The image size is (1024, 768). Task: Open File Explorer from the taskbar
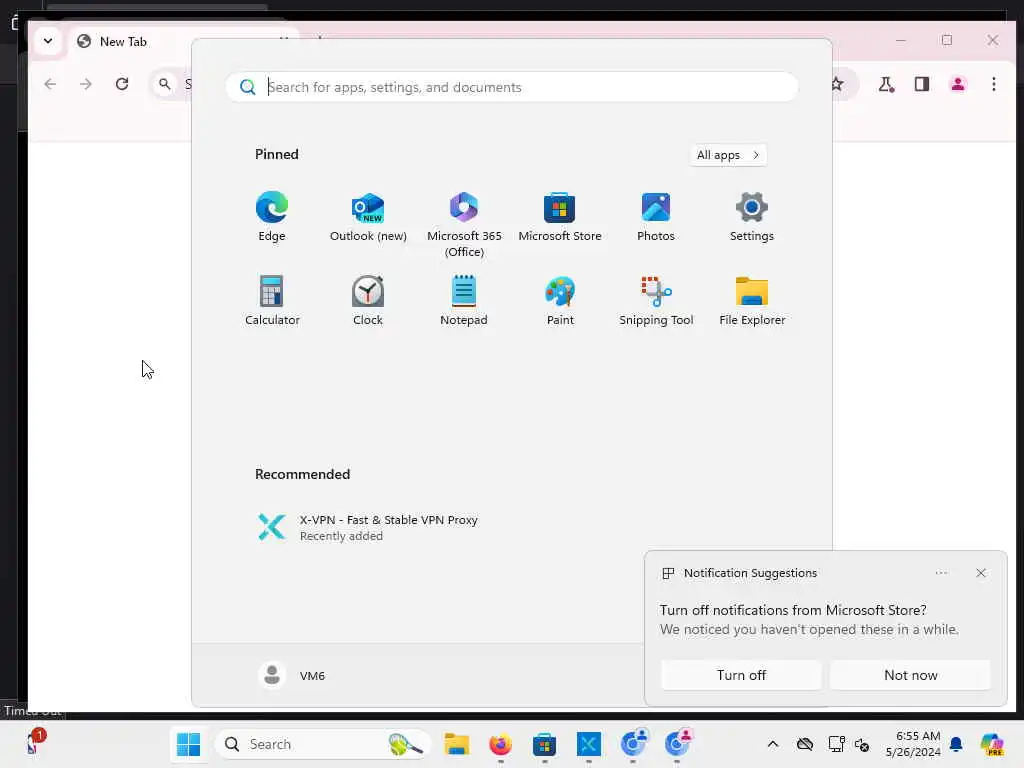[456, 744]
